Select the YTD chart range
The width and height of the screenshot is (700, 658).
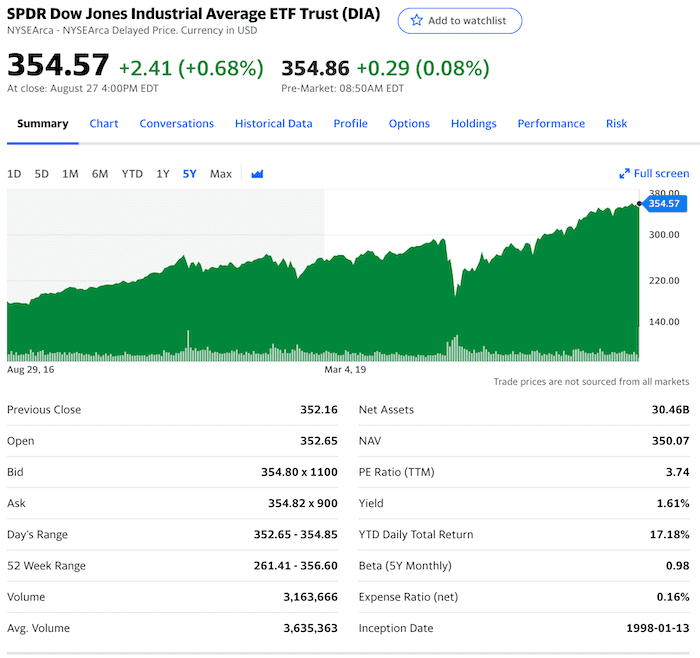(x=132, y=174)
